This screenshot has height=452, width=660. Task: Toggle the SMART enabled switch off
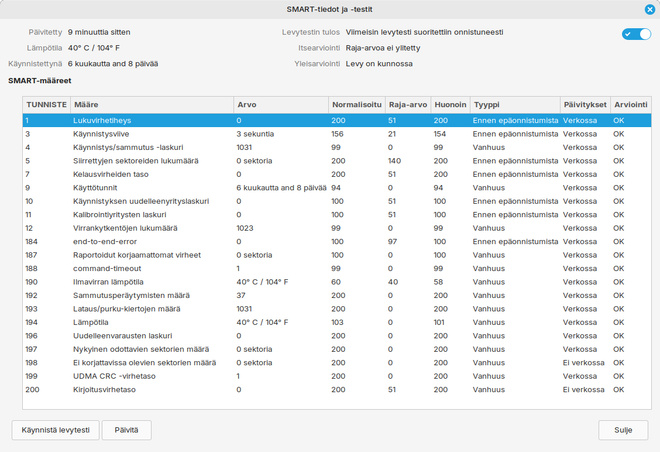[x=636, y=34]
